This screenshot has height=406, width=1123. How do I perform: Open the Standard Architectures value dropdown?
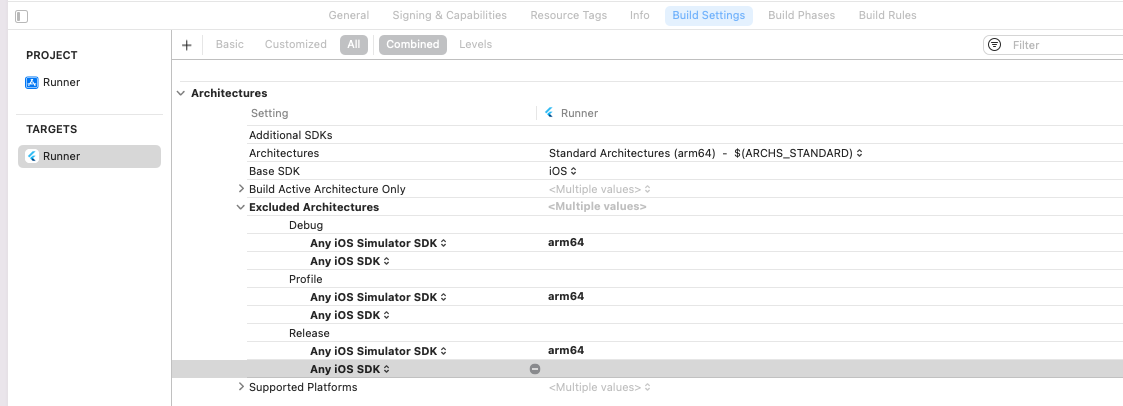coord(705,153)
